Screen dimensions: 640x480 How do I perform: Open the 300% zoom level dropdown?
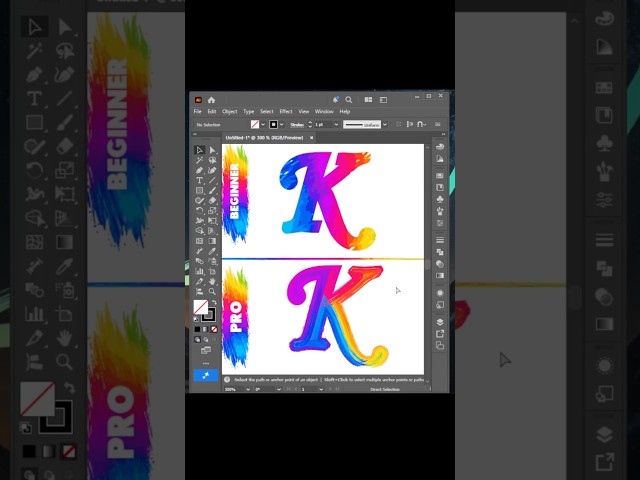pyautogui.click(x=247, y=389)
